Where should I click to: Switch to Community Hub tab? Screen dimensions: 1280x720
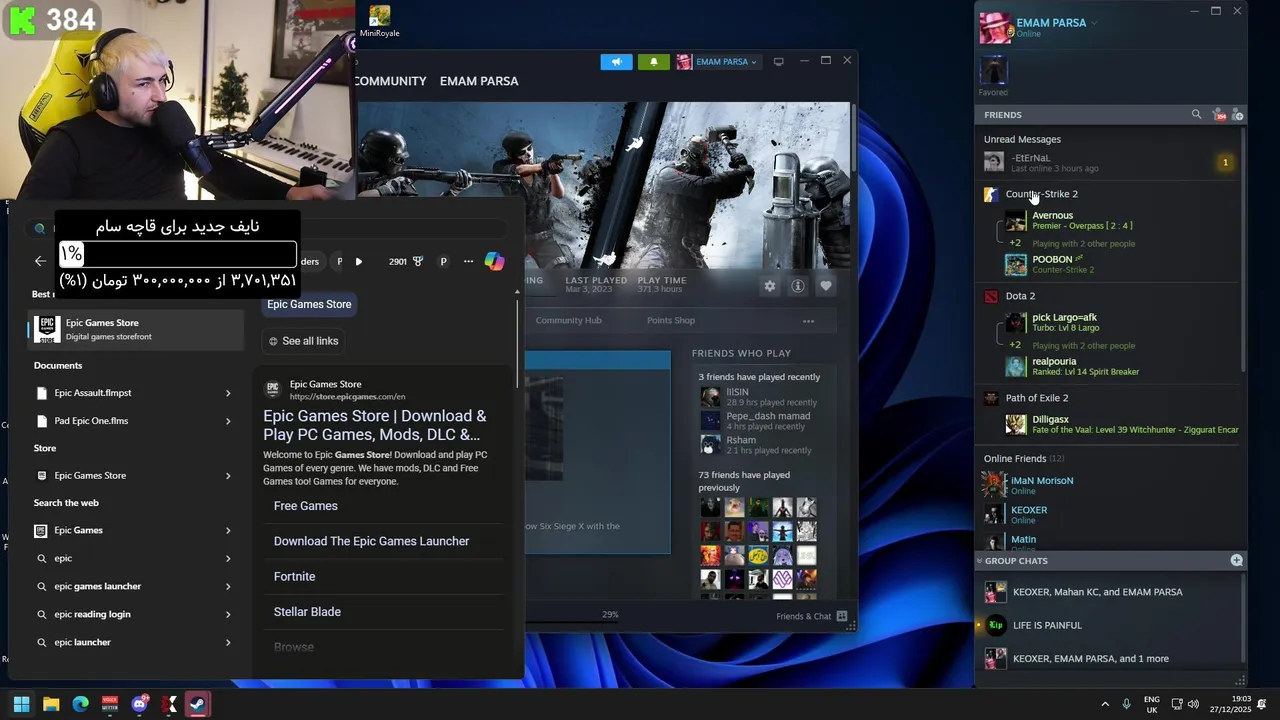click(x=568, y=320)
